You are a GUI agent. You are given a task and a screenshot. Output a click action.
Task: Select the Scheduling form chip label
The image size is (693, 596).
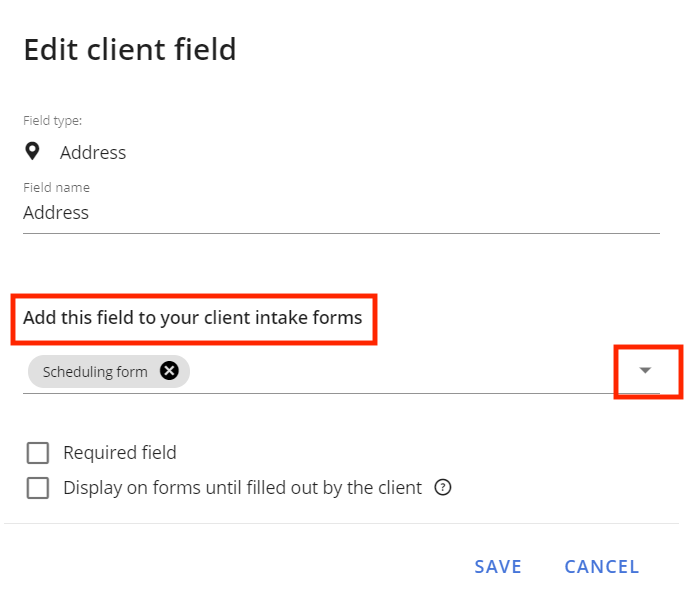click(x=95, y=372)
